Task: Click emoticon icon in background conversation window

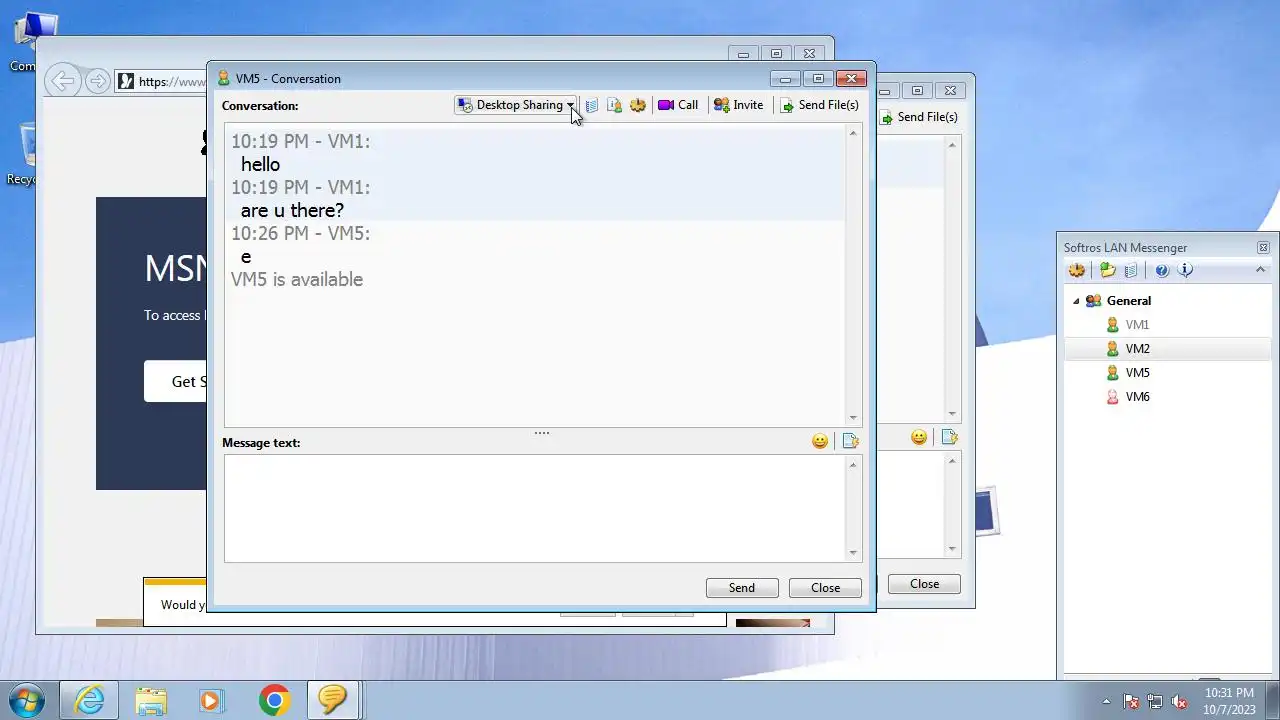Action: pyautogui.click(x=919, y=437)
